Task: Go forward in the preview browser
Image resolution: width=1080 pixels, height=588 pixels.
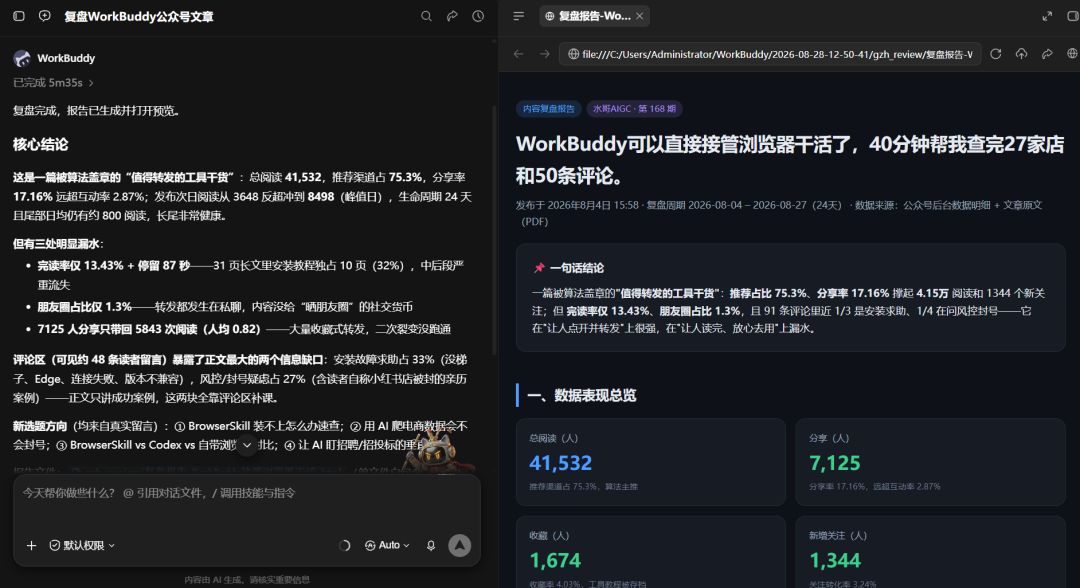Action: [545, 54]
